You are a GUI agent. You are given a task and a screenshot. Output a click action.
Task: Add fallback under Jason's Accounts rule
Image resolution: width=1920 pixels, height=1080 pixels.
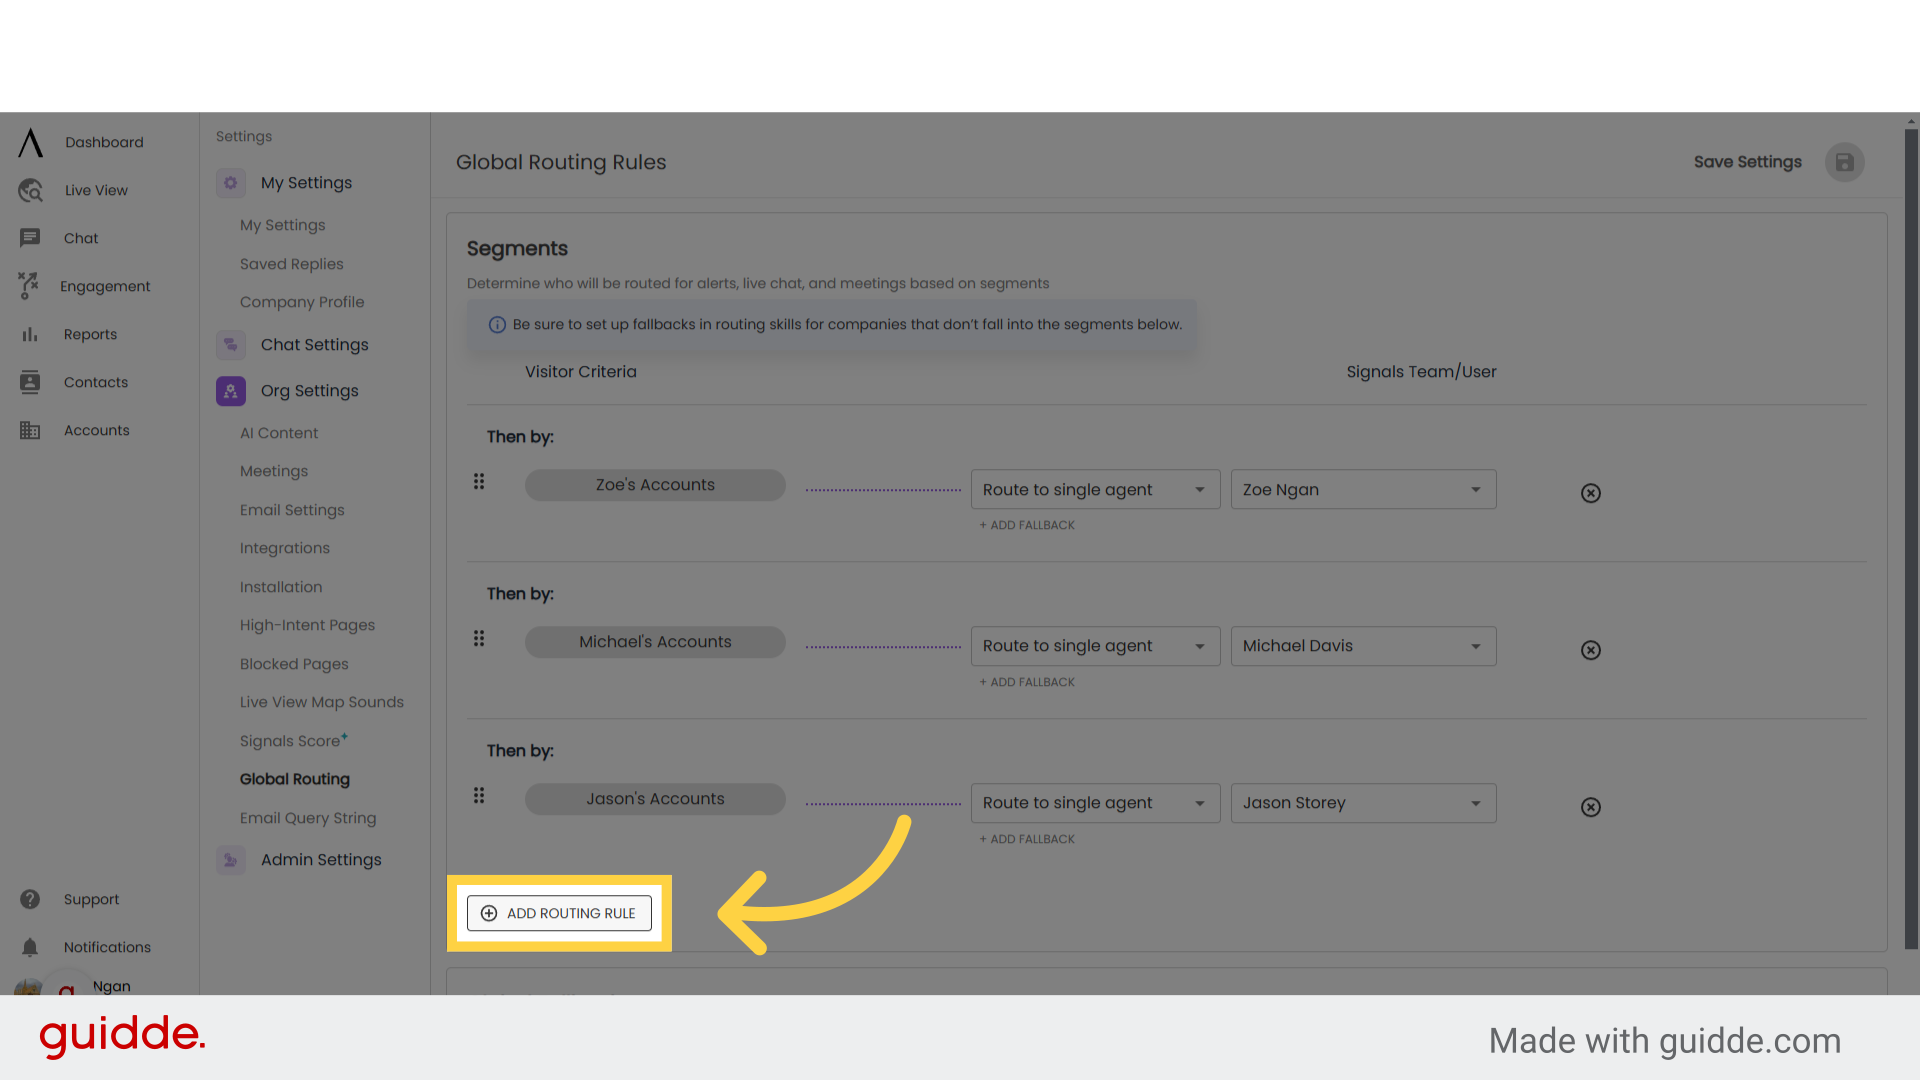click(1027, 839)
